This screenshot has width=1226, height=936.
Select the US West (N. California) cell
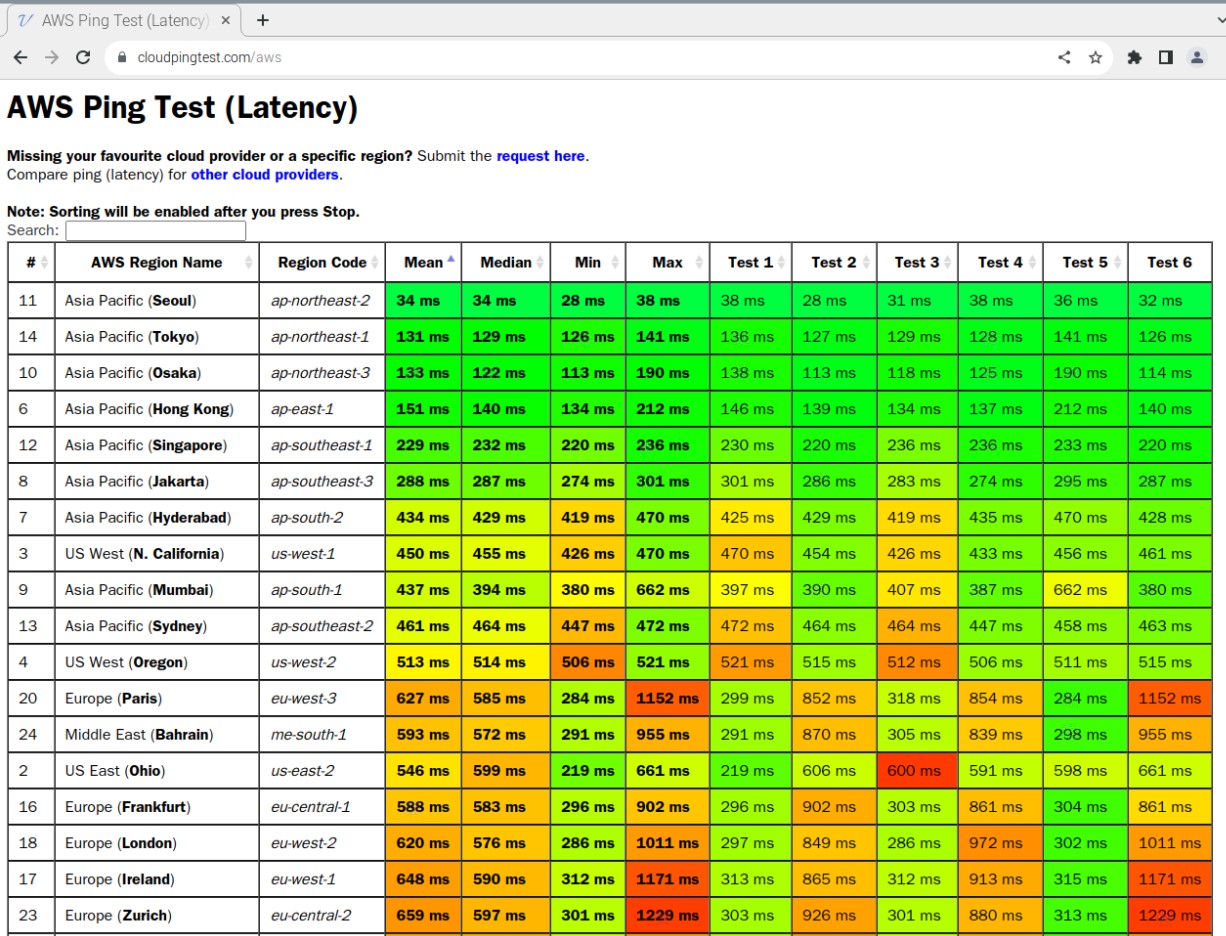point(157,553)
